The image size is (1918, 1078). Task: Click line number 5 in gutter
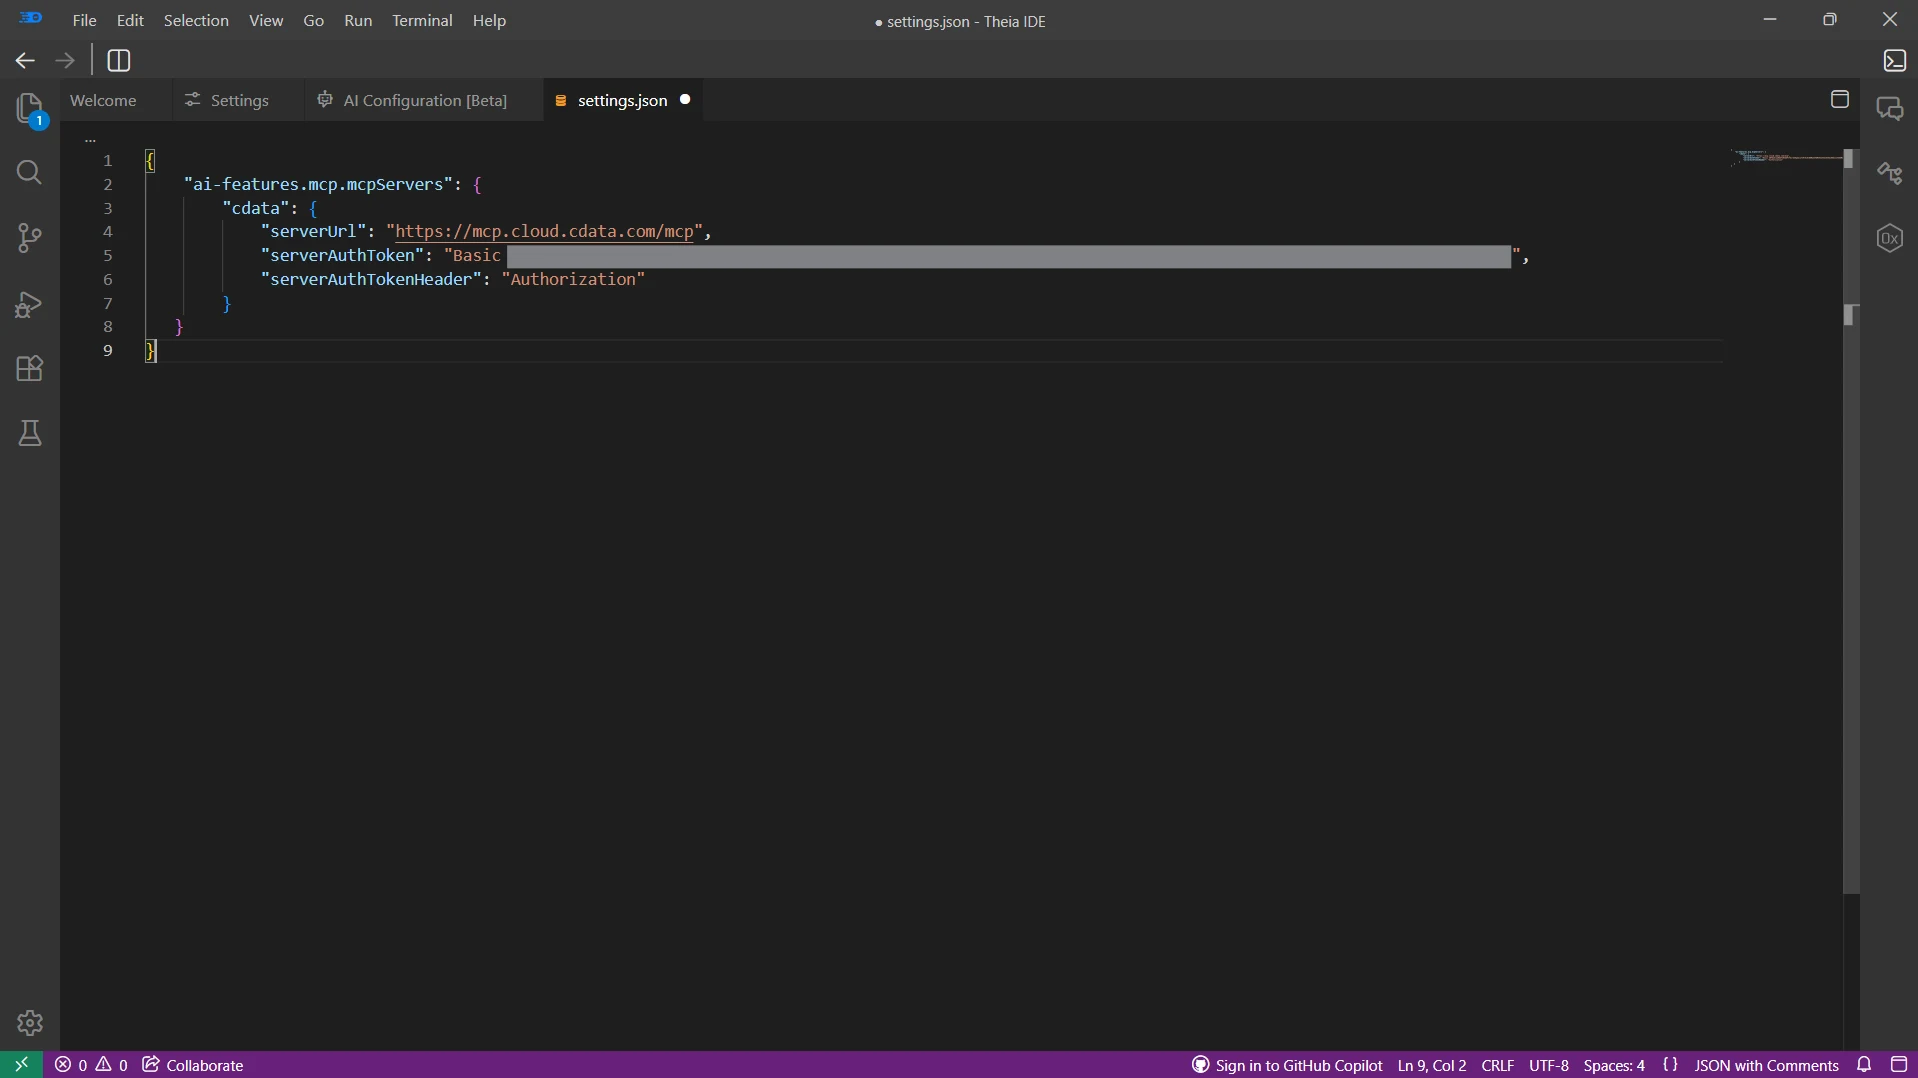pos(108,256)
